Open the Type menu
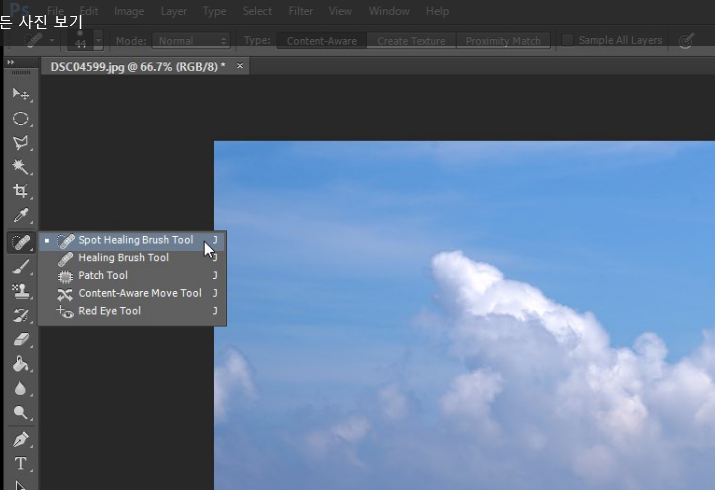Screen dimensions: 715x490 point(214,11)
